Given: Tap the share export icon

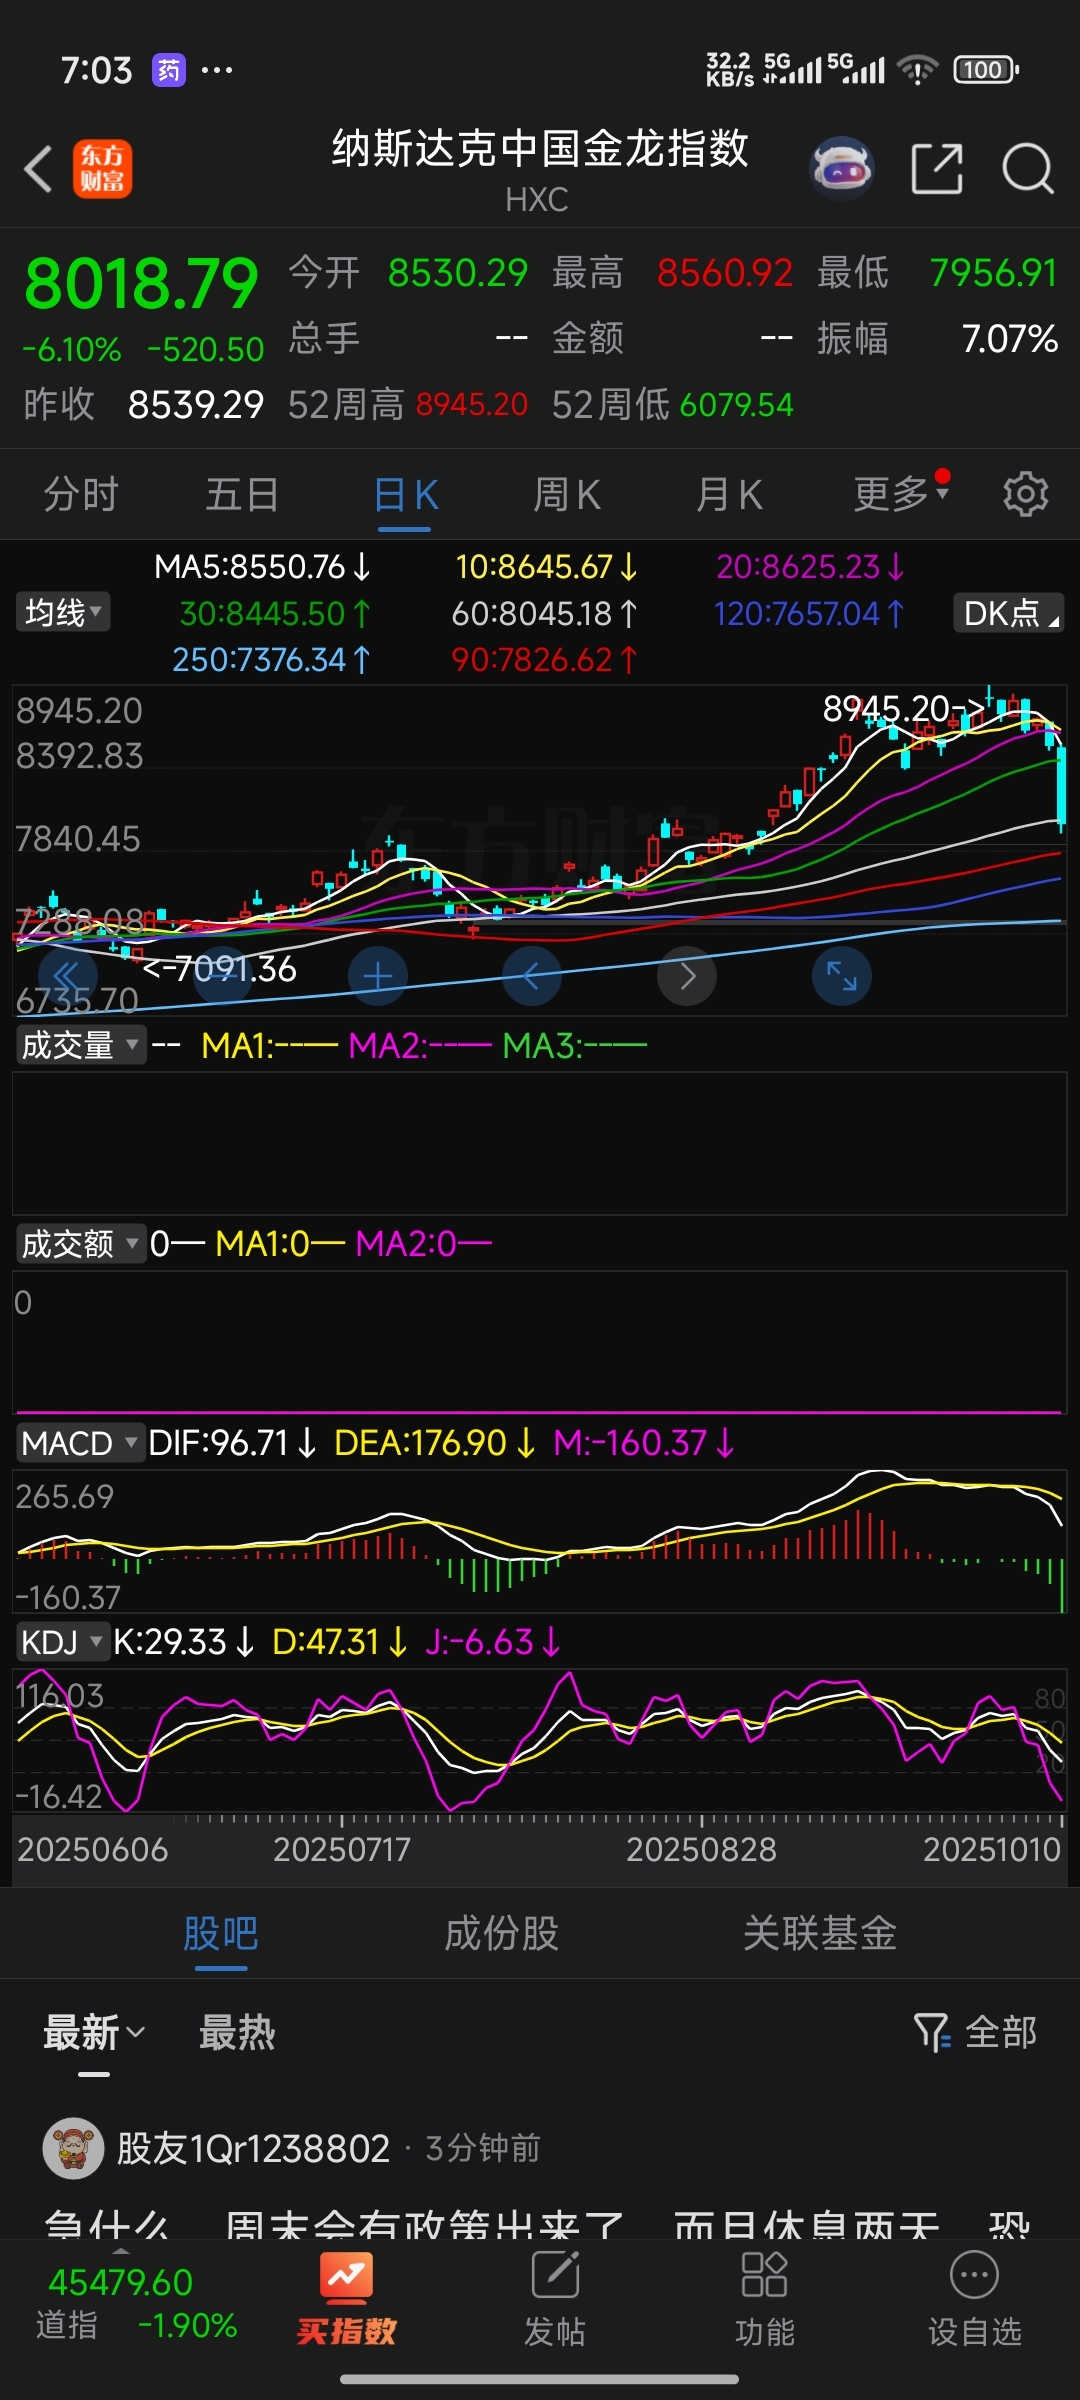Looking at the screenshot, I should tap(937, 169).
